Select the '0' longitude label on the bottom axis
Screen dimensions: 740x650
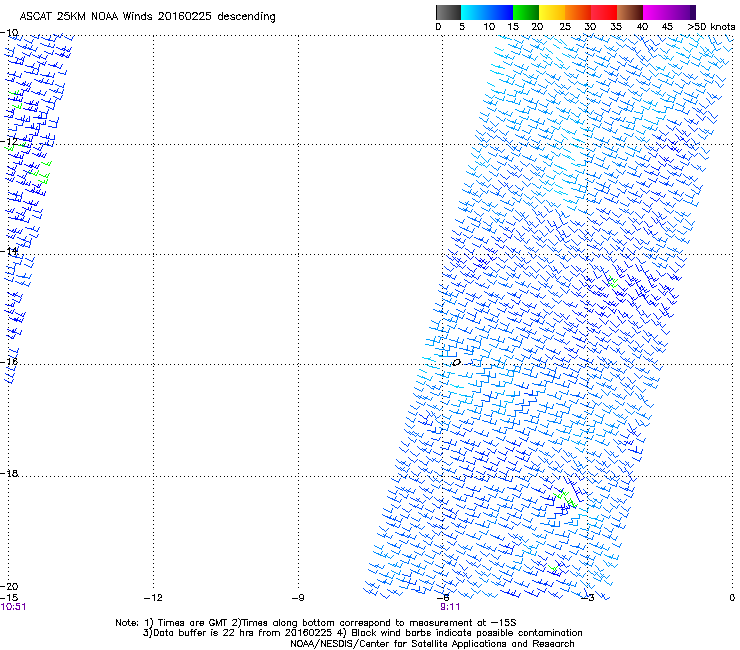click(732, 598)
